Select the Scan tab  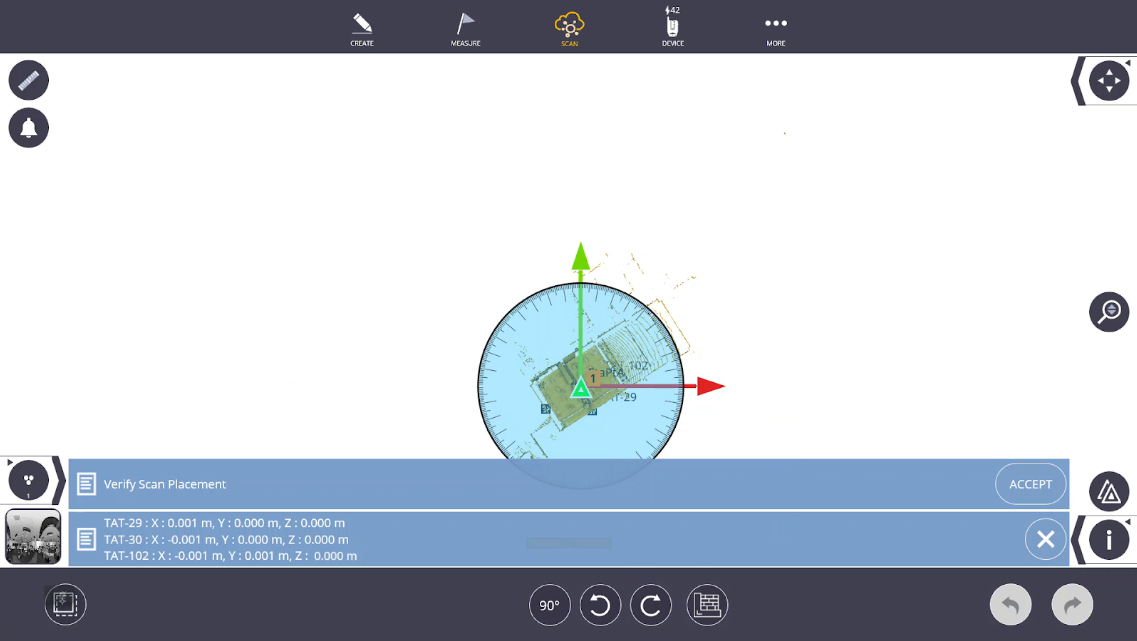(569, 29)
